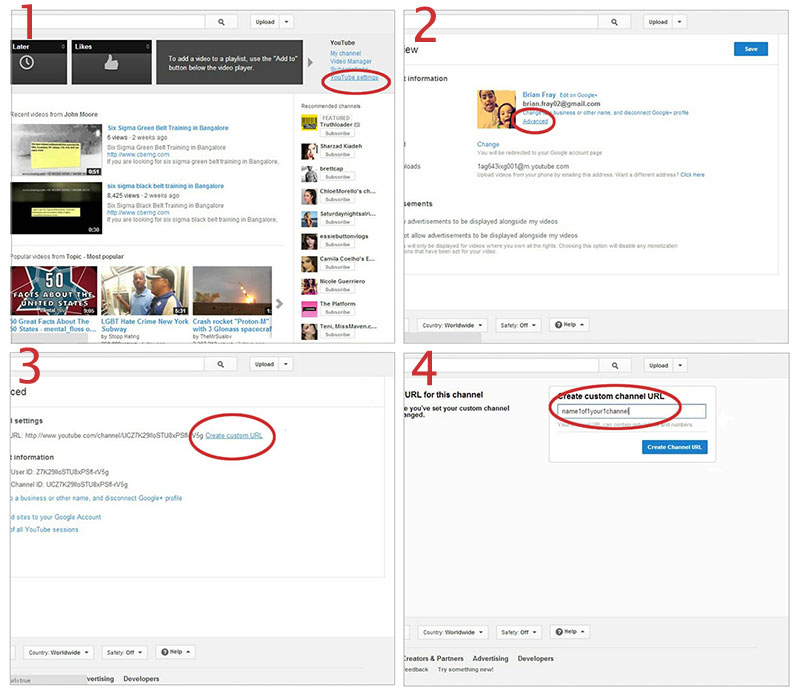This screenshot has width=800, height=697.
Task: Click the Upload button in screenshot 1
Action: coord(265,22)
